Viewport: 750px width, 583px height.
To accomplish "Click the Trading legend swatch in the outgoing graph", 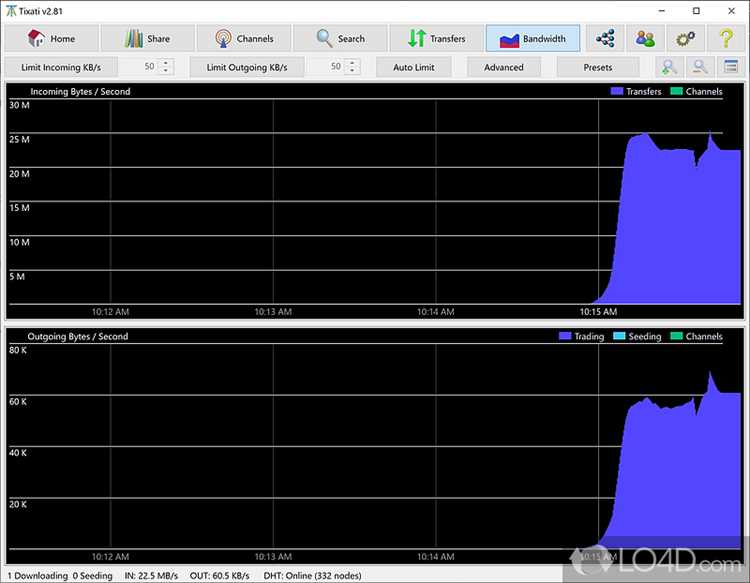I will pyautogui.click(x=565, y=336).
